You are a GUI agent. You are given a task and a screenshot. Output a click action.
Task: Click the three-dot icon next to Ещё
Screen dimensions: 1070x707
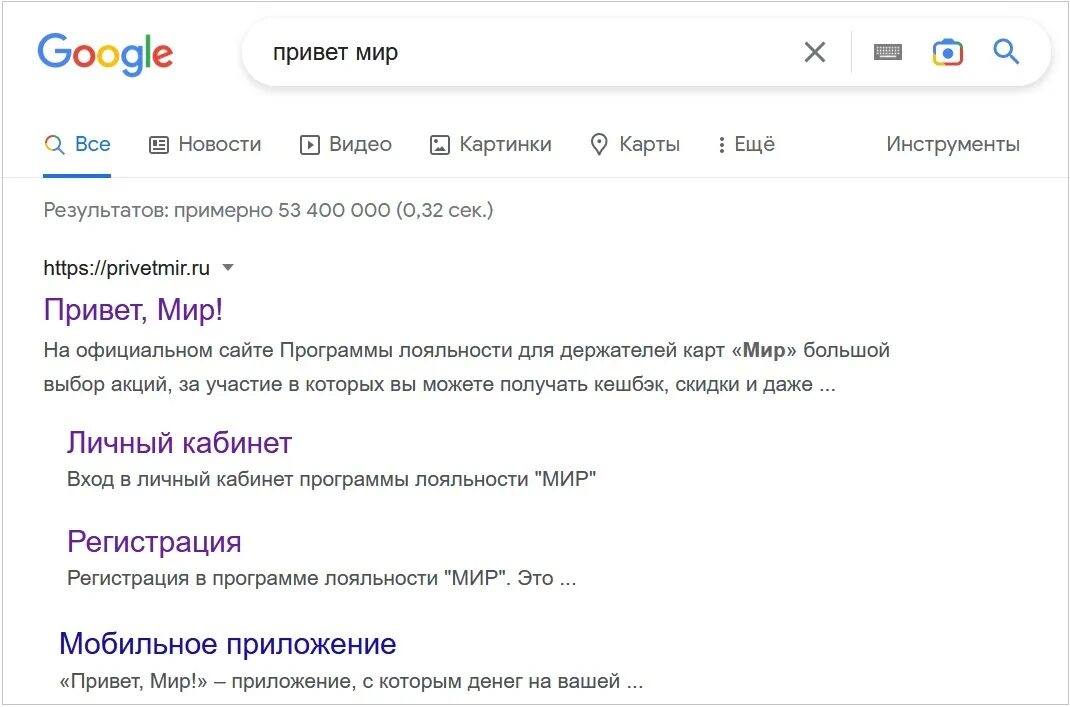[x=721, y=145]
